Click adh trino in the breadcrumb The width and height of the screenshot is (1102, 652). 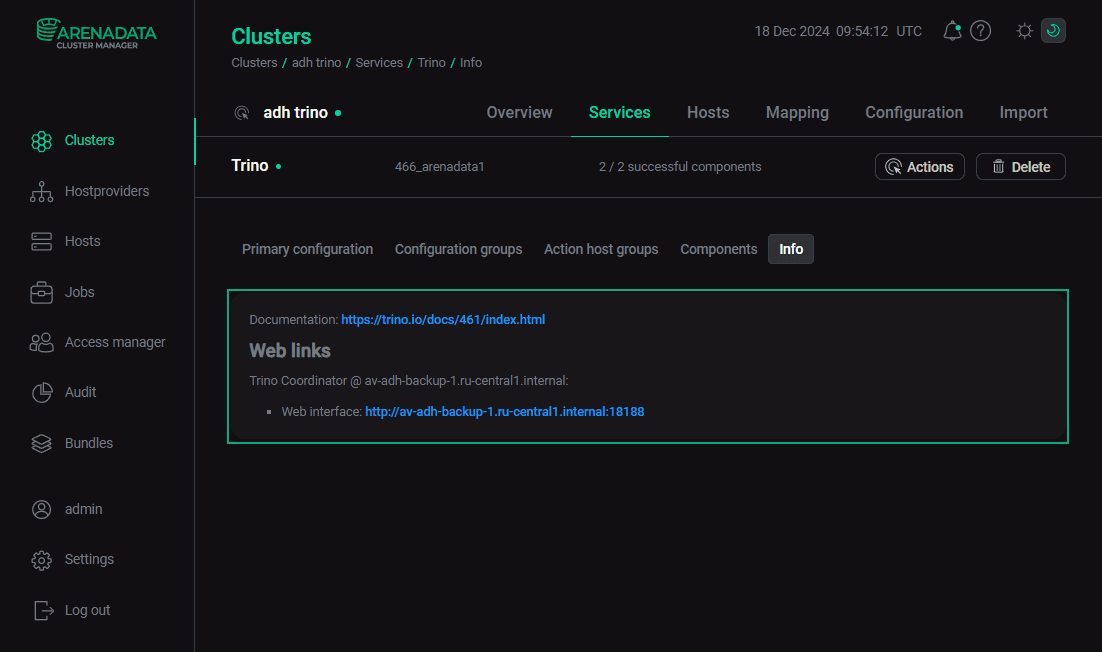click(316, 63)
